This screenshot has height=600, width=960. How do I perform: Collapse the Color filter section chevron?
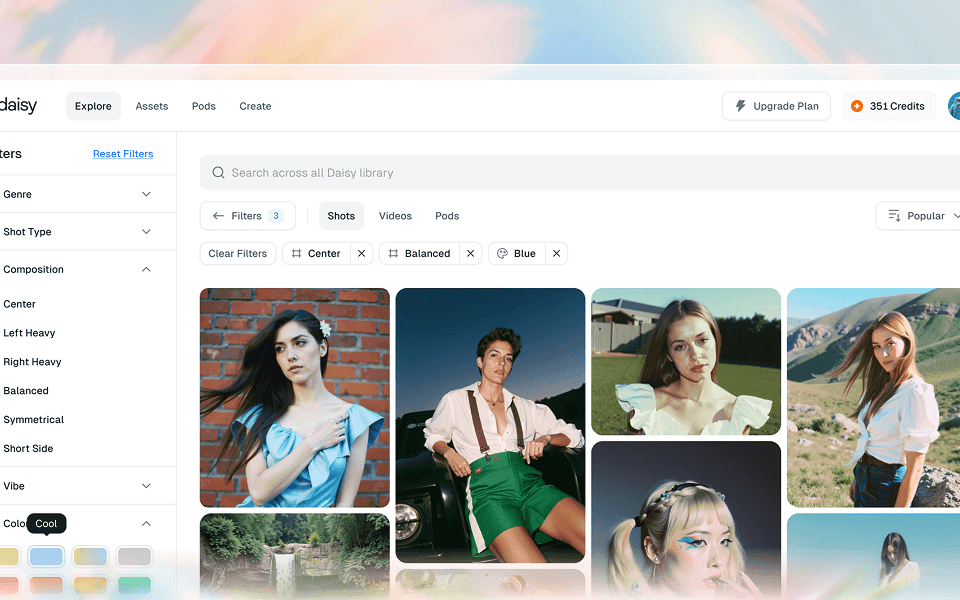tap(146, 523)
